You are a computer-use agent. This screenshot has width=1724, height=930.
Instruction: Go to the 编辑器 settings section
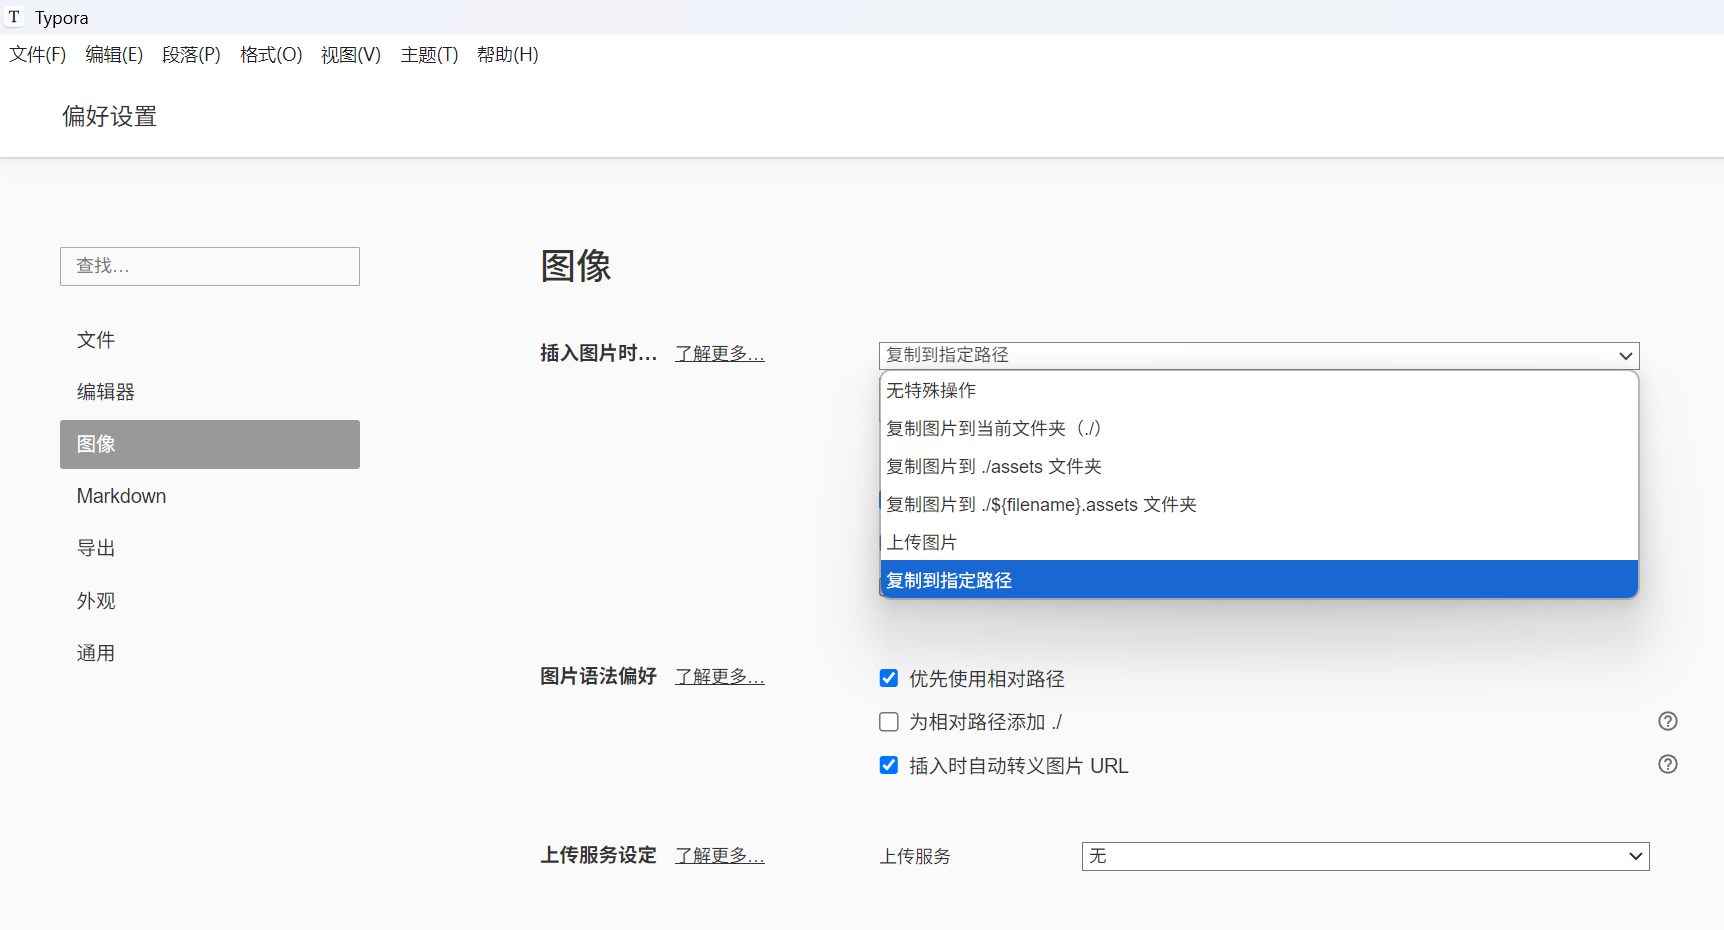(x=105, y=392)
